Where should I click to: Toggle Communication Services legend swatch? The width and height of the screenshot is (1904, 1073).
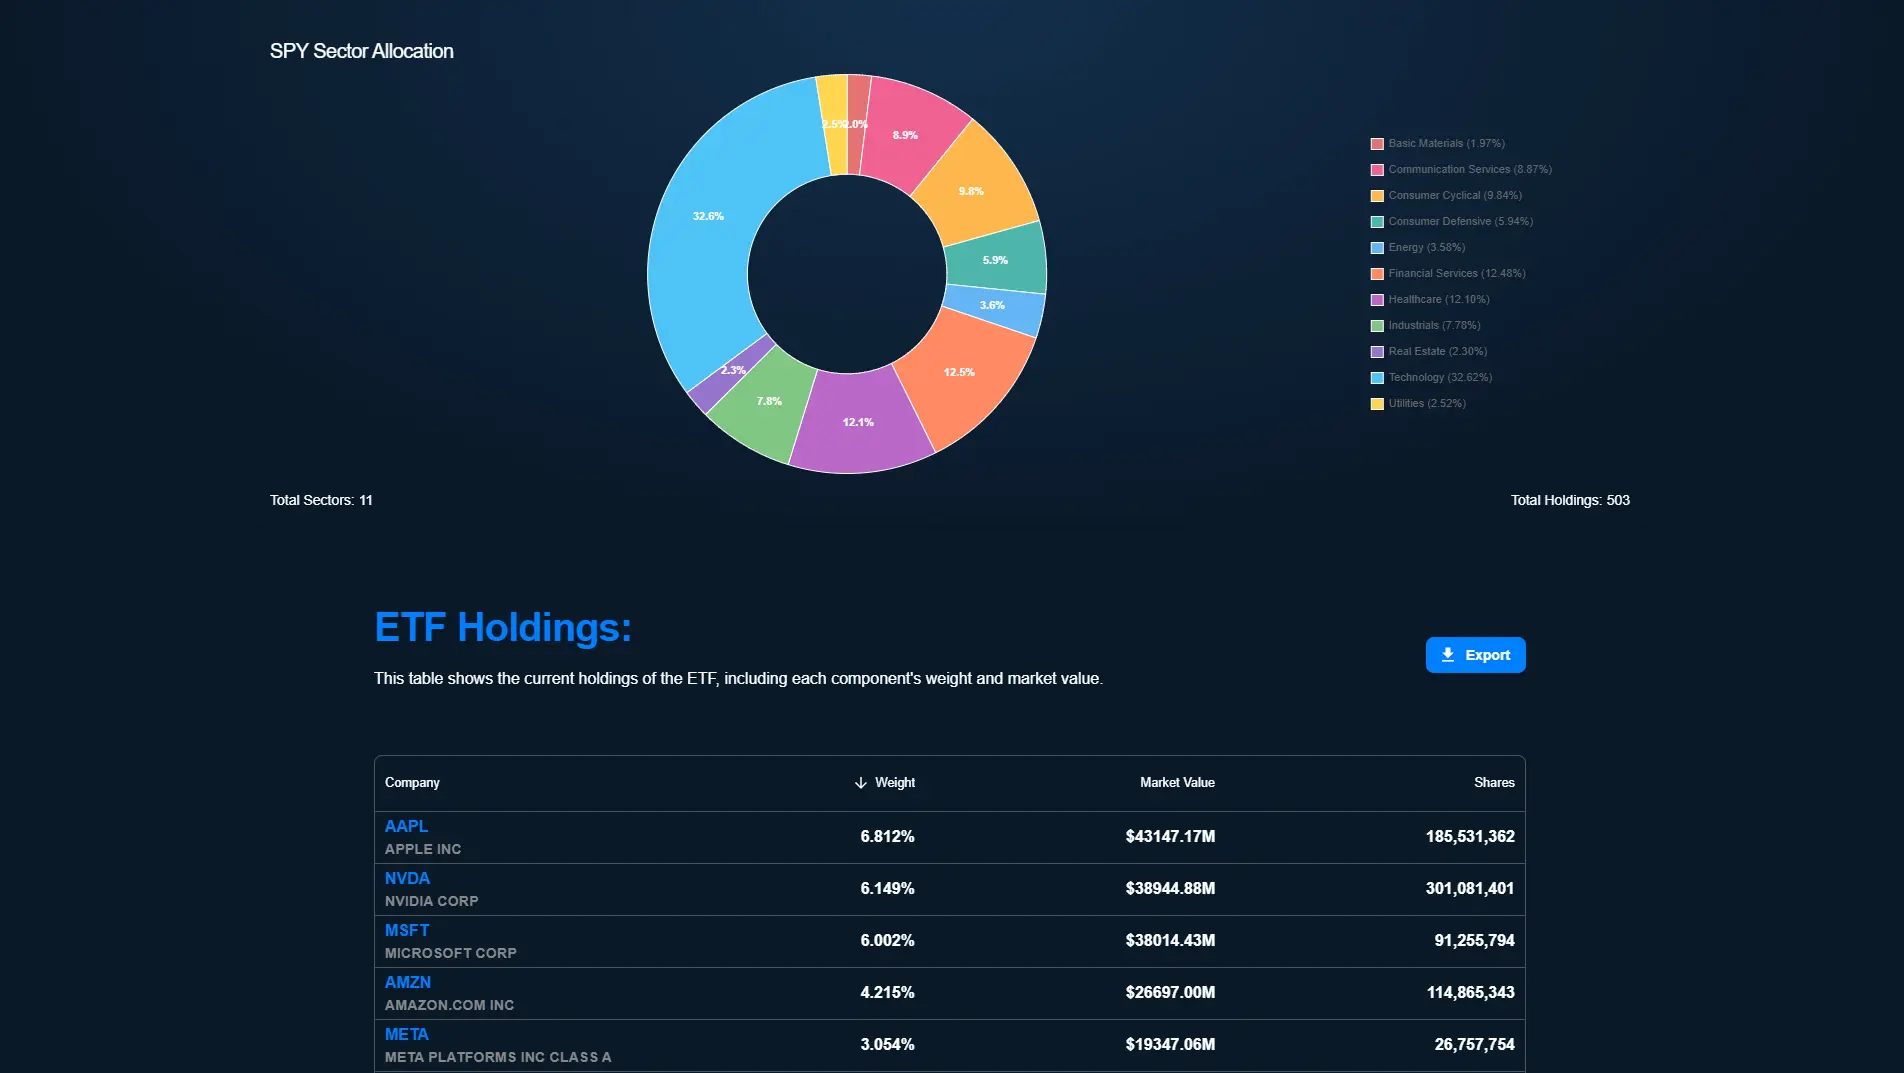pos(1377,170)
